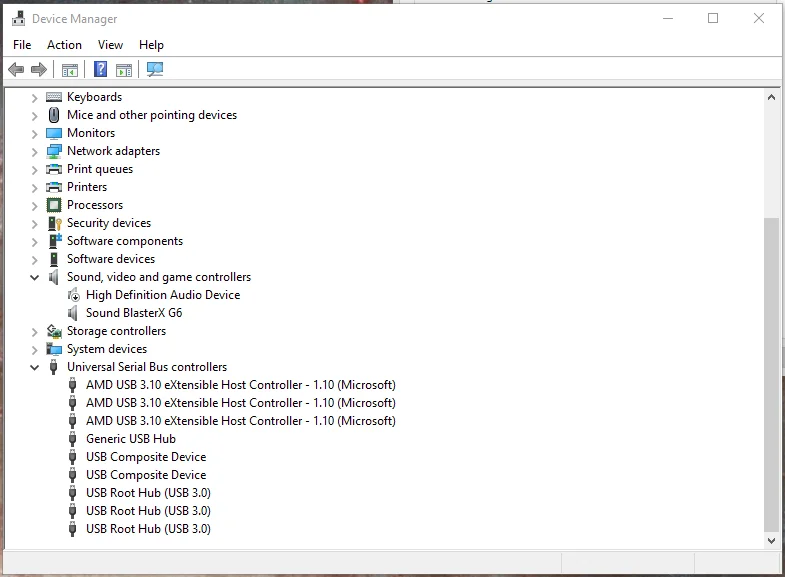Select High Definition Audio Device
The height and width of the screenshot is (577, 785).
tap(163, 295)
